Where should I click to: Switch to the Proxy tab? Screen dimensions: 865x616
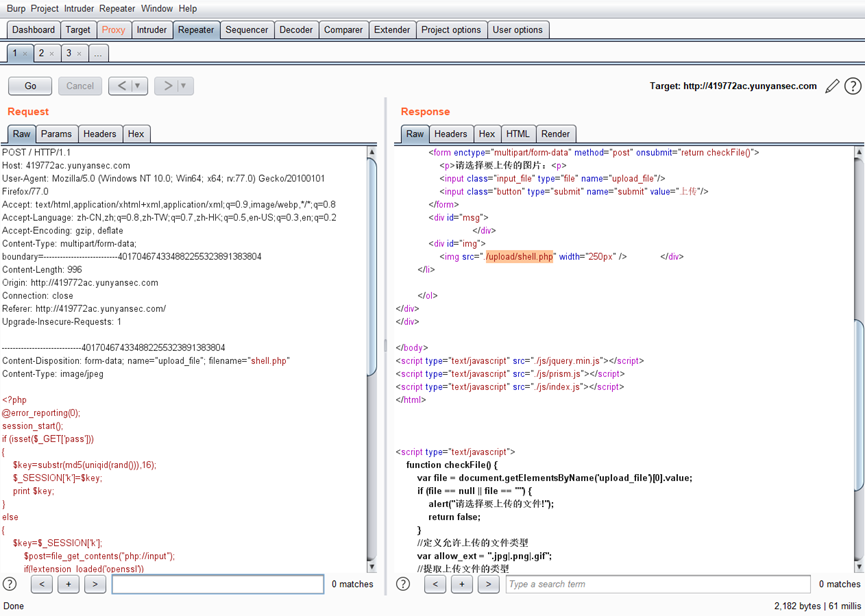114,30
